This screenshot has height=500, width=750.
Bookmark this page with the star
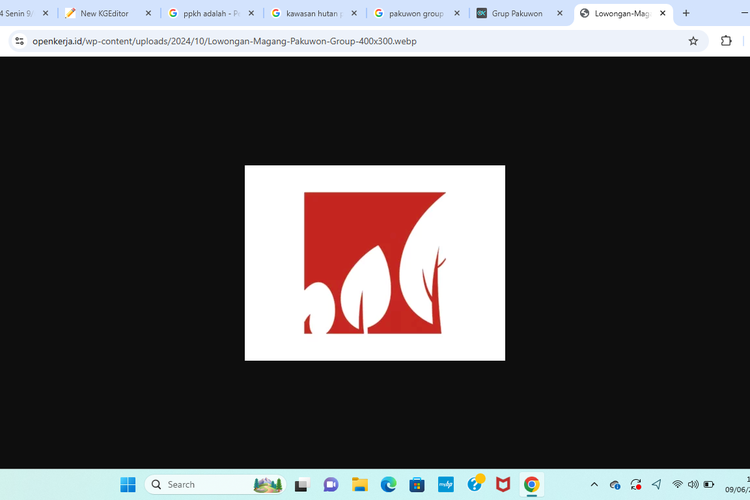(x=693, y=41)
